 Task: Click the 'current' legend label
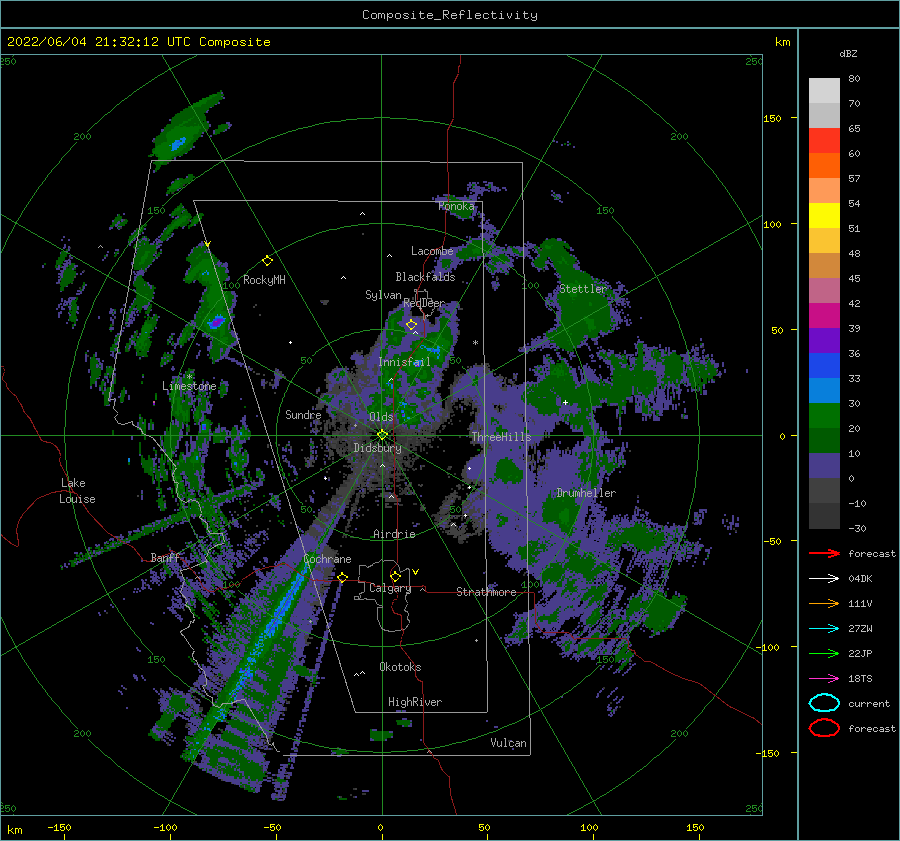869,703
